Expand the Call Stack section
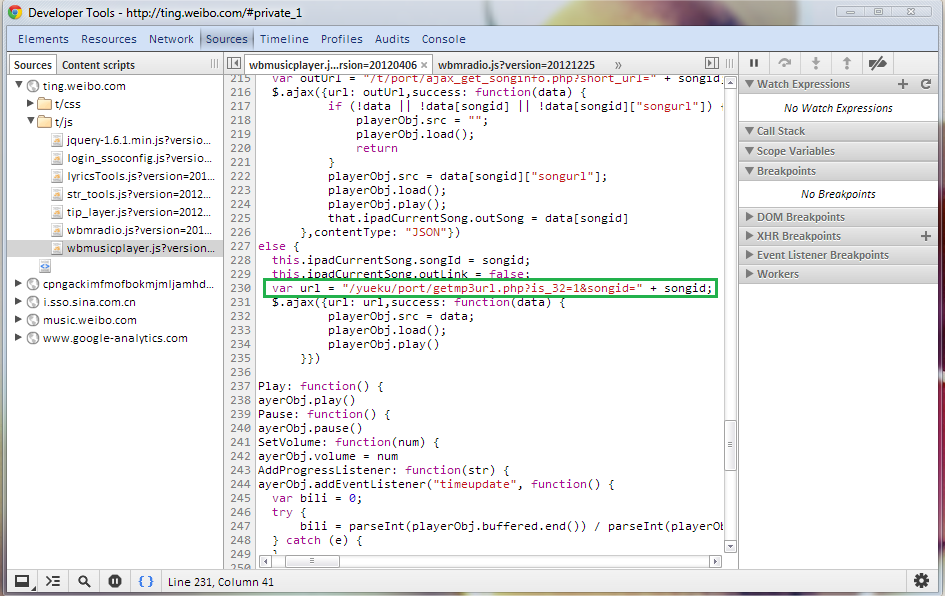 point(780,131)
